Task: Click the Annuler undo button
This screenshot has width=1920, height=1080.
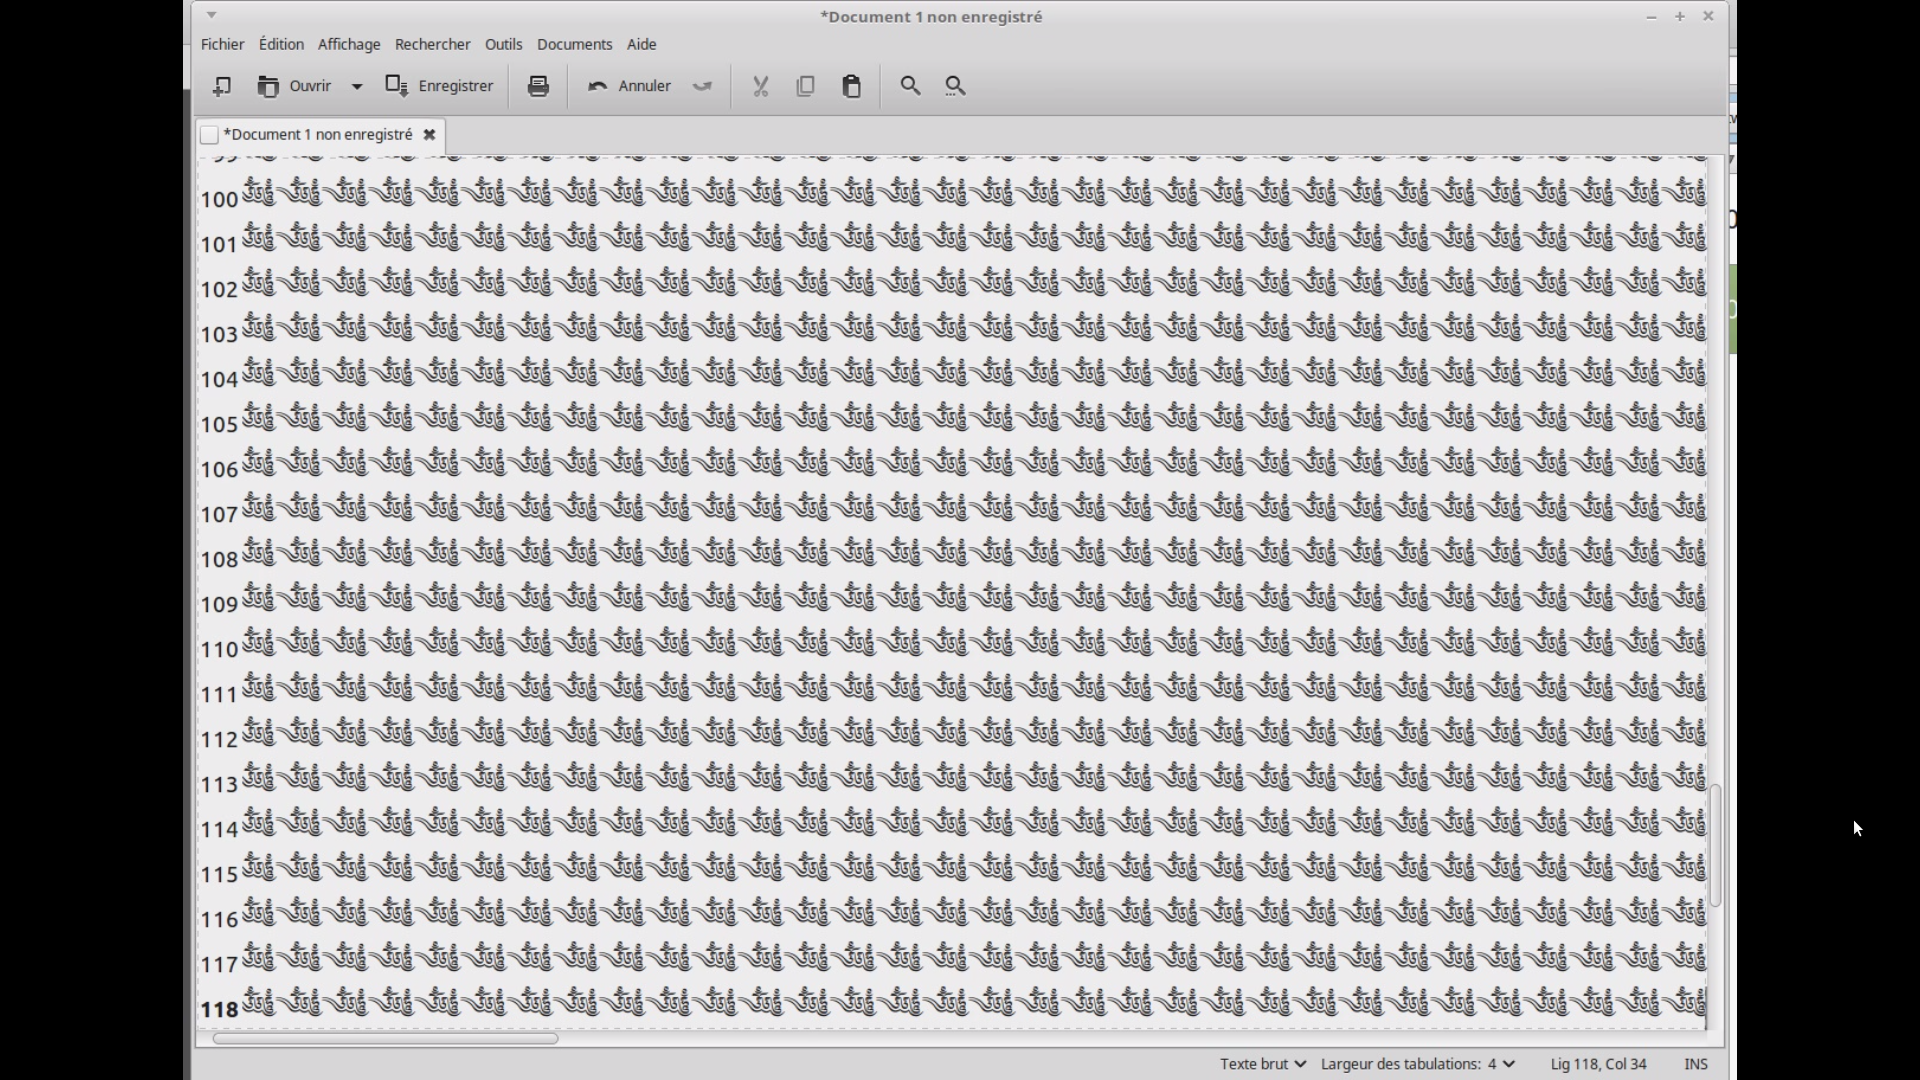Action: point(630,86)
